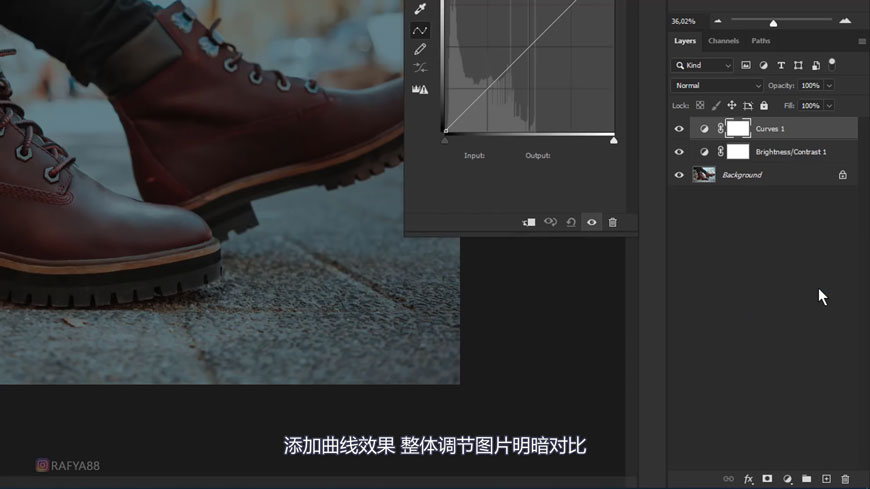
Task: Click Navigator zoom in large mountains icon
Action: pyautogui.click(x=845, y=21)
